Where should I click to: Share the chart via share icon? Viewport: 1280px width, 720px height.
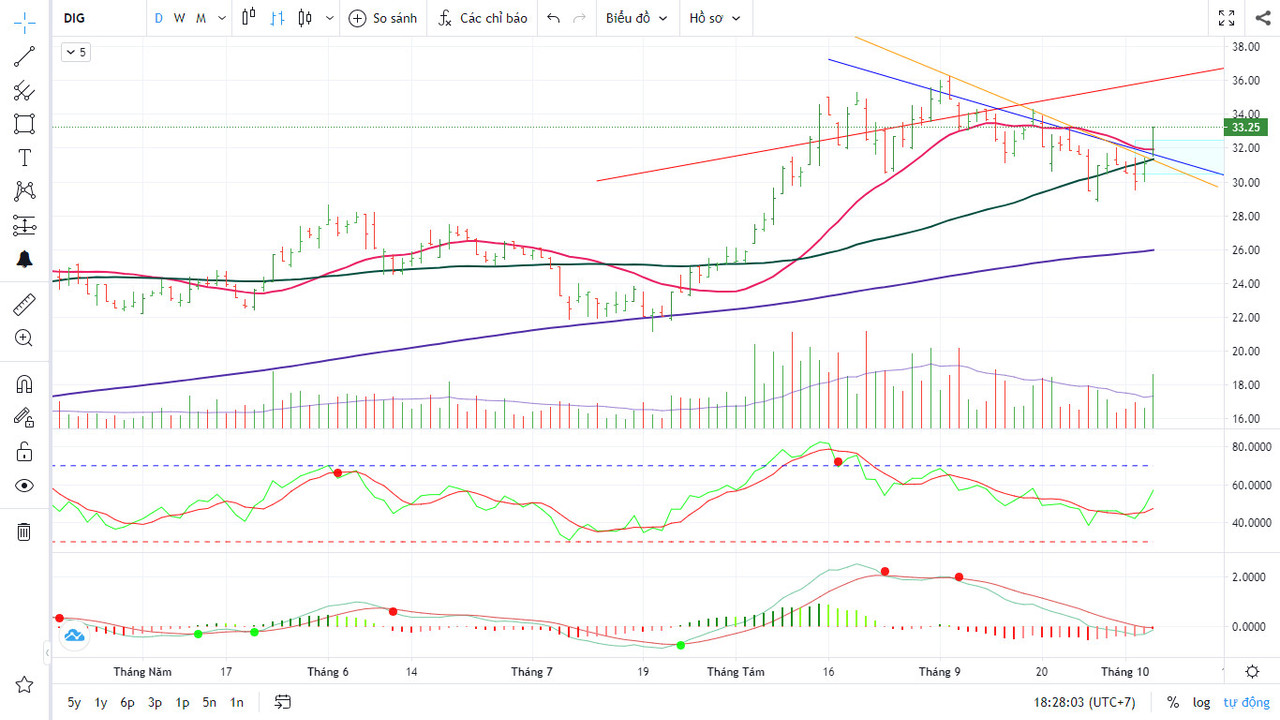[1261, 18]
